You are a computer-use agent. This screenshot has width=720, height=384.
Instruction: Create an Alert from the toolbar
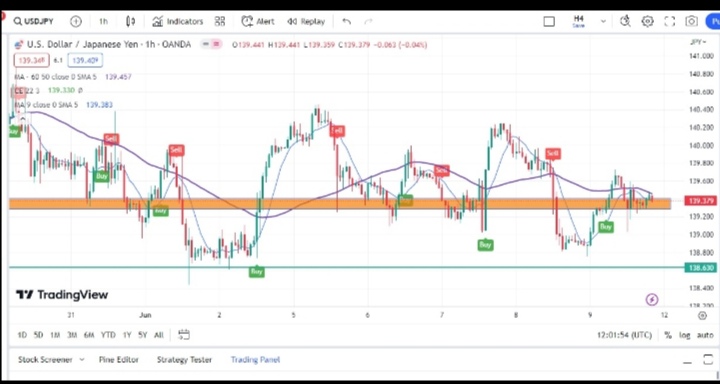[258, 21]
